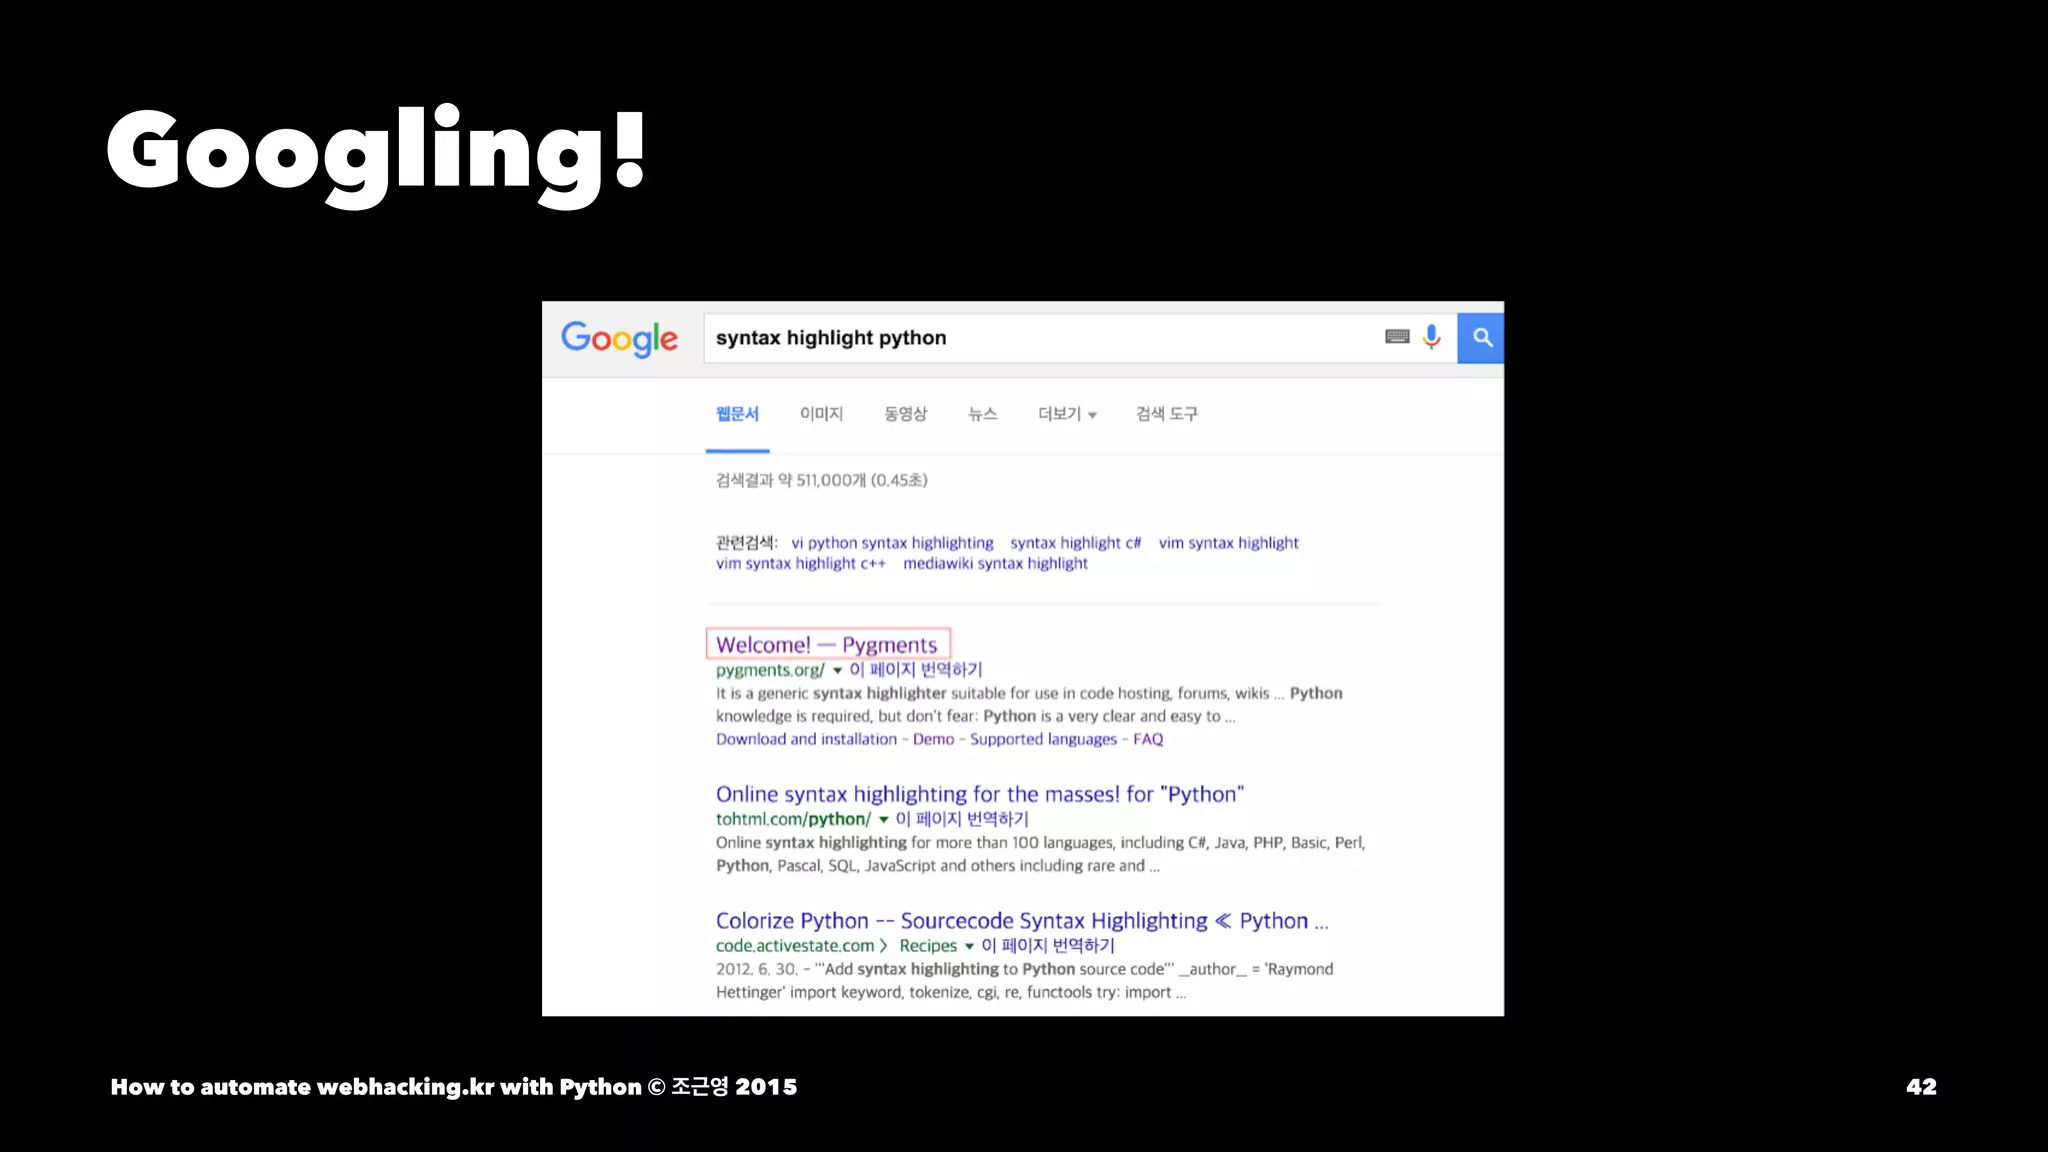Switch to the 이미지 tab
Image resolution: width=2048 pixels, height=1152 pixels.
tap(821, 414)
